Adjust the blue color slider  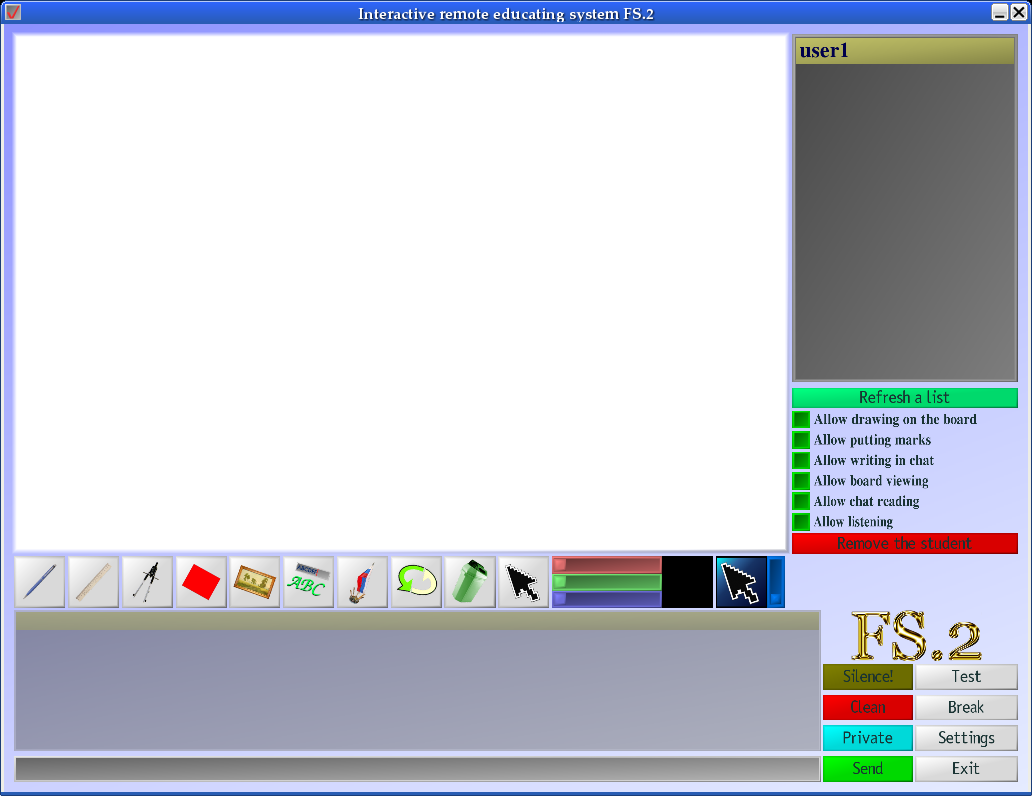(x=607, y=598)
